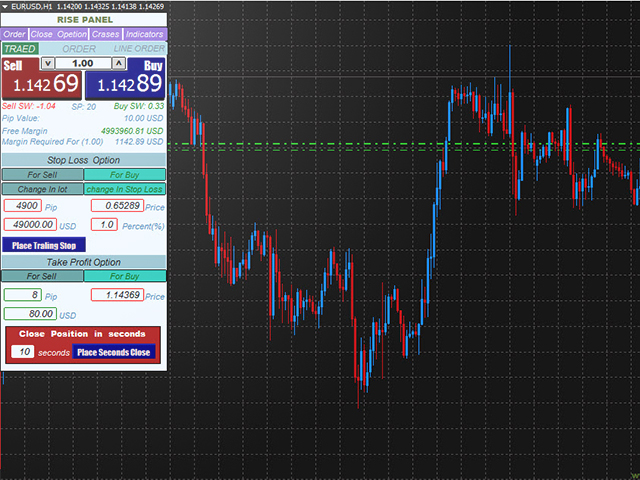Viewport: 640px width, 480px height.
Task: Click Place Seconds Close button
Action: tap(114, 352)
